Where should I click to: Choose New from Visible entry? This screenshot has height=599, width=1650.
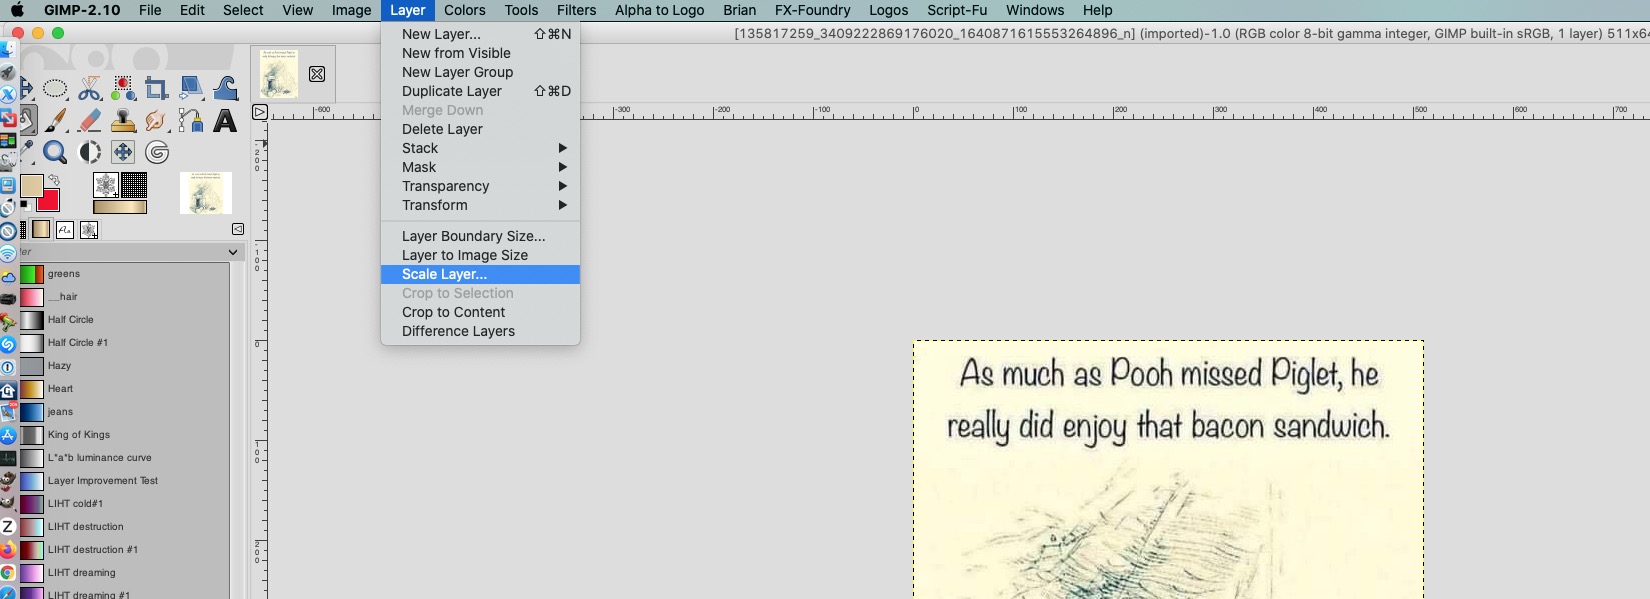pyautogui.click(x=480, y=53)
